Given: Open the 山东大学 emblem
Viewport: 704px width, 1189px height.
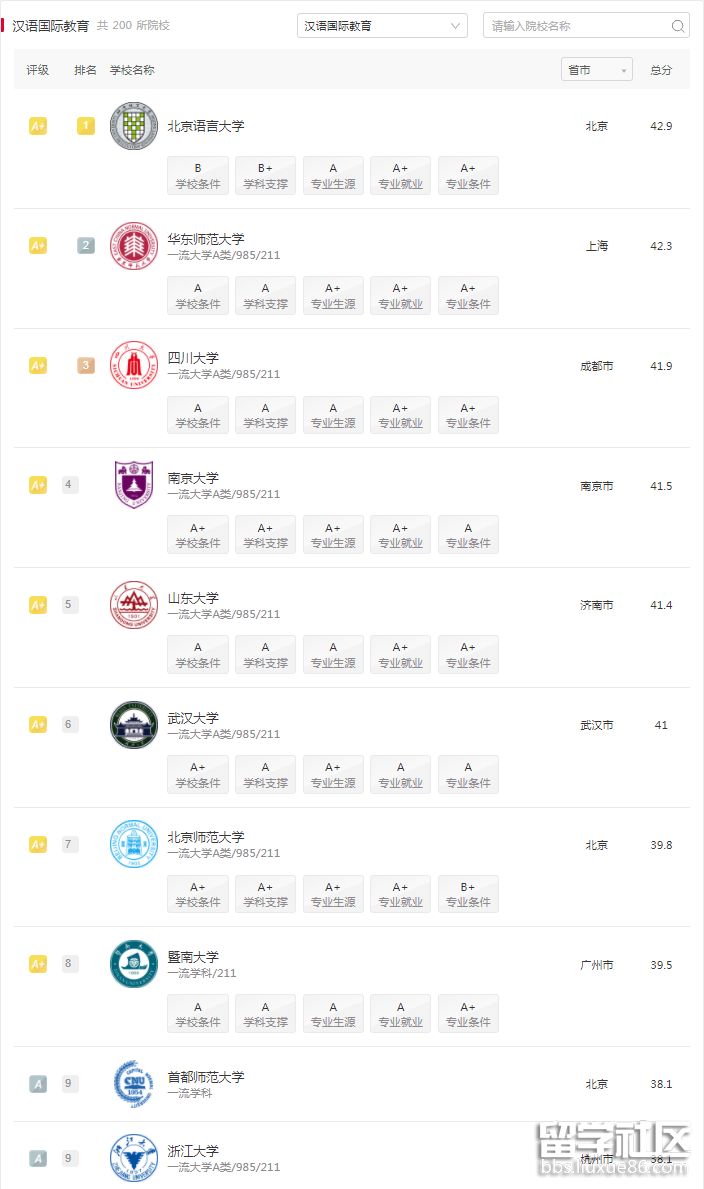Looking at the screenshot, I should click(x=134, y=605).
